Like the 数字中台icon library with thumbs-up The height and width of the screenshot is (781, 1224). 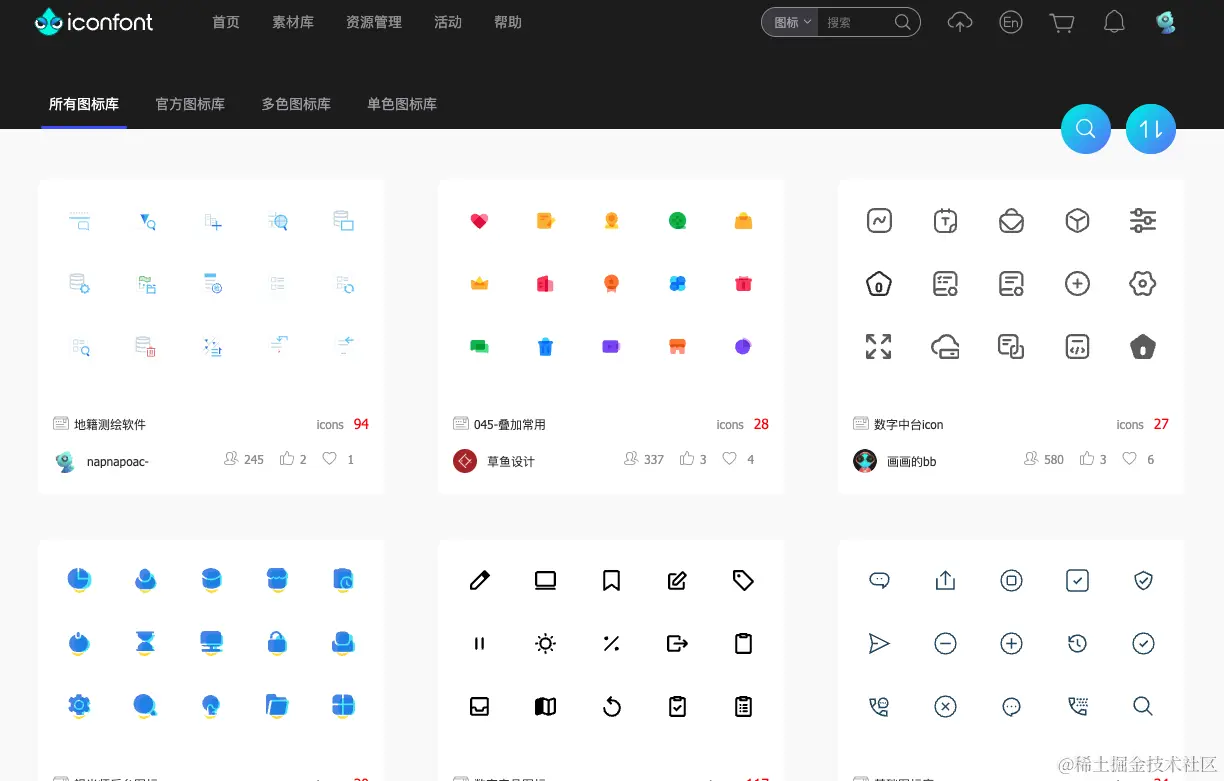coord(1087,459)
